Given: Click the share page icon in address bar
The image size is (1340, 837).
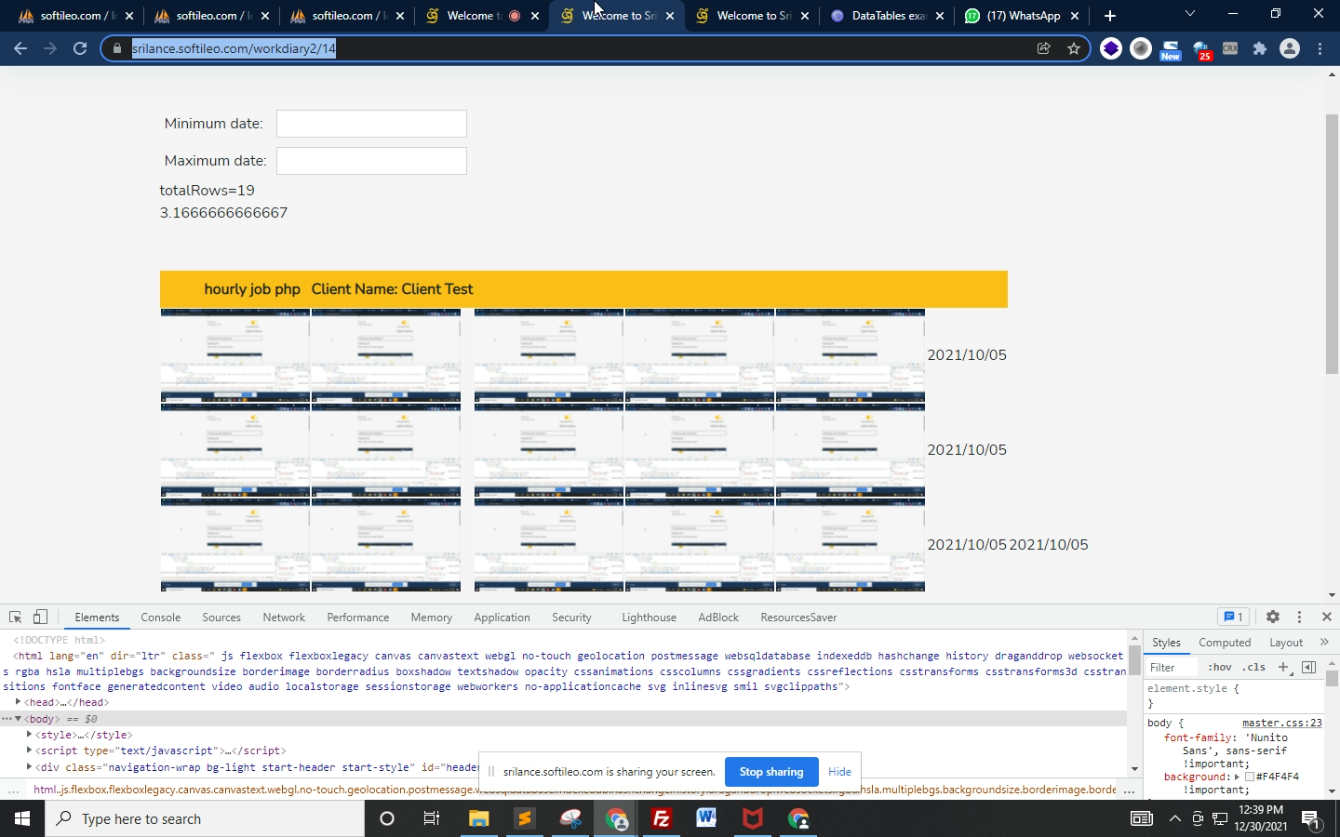Looking at the screenshot, I should [1043, 48].
